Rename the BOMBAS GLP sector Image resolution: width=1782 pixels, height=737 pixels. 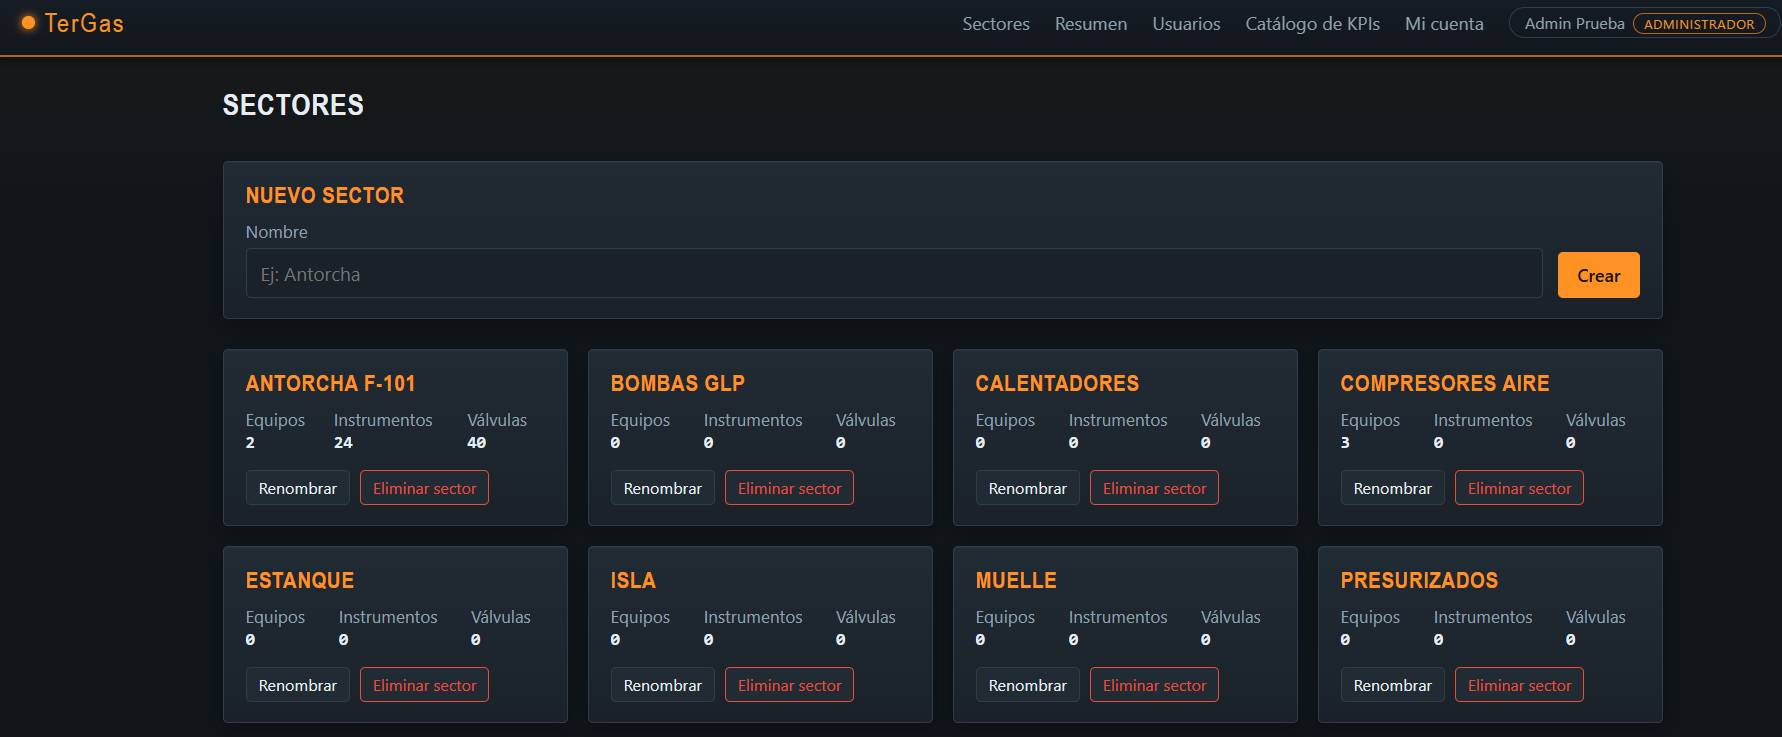coord(663,488)
